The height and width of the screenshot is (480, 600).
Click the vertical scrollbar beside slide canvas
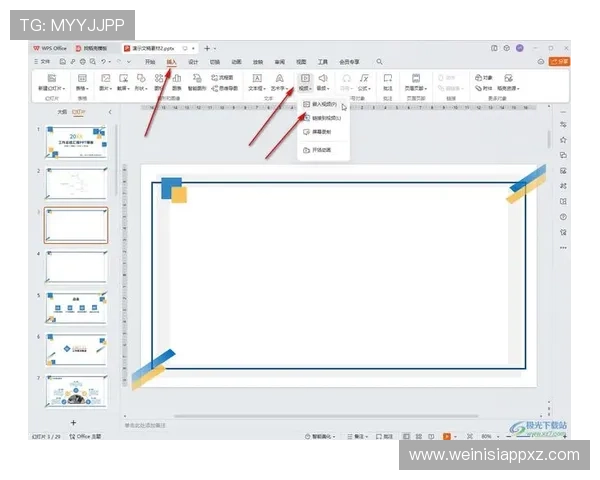pyautogui.click(x=547, y=140)
